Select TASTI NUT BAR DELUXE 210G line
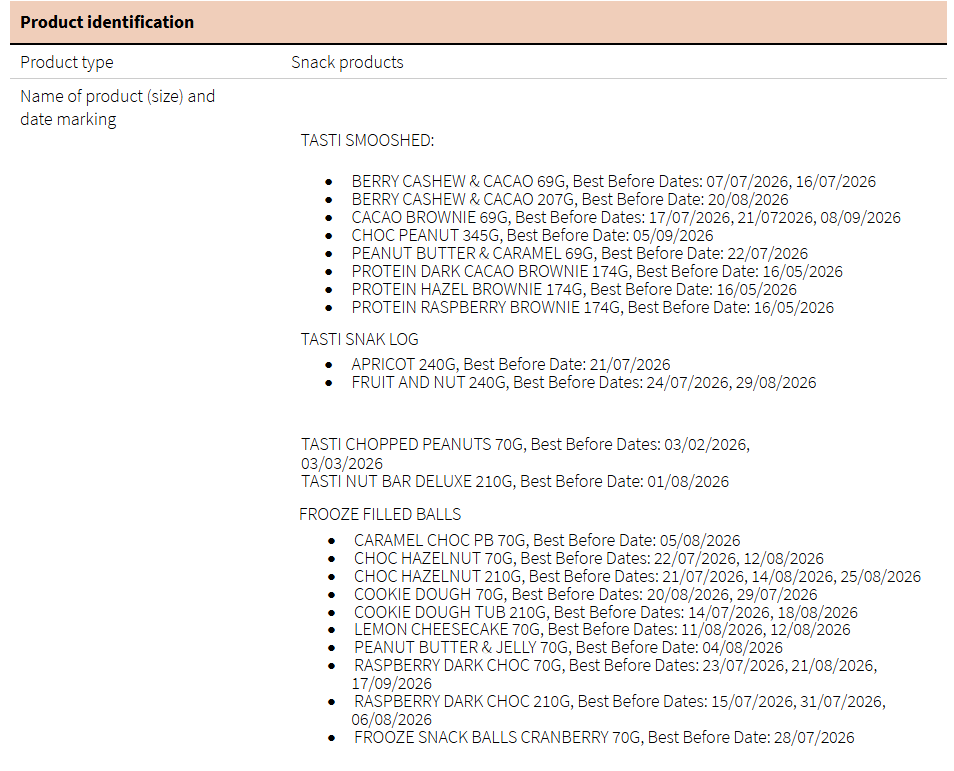 click(515, 482)
